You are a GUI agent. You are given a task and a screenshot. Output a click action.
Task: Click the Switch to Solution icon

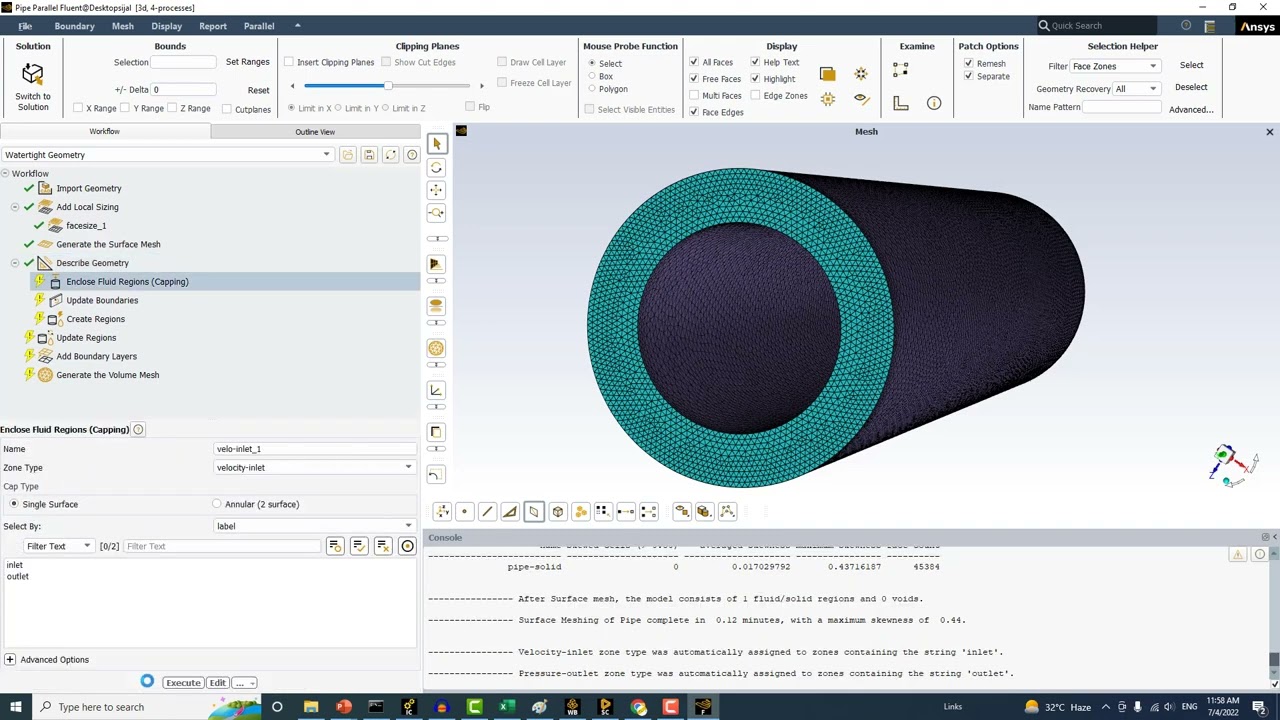coord(32,74)
